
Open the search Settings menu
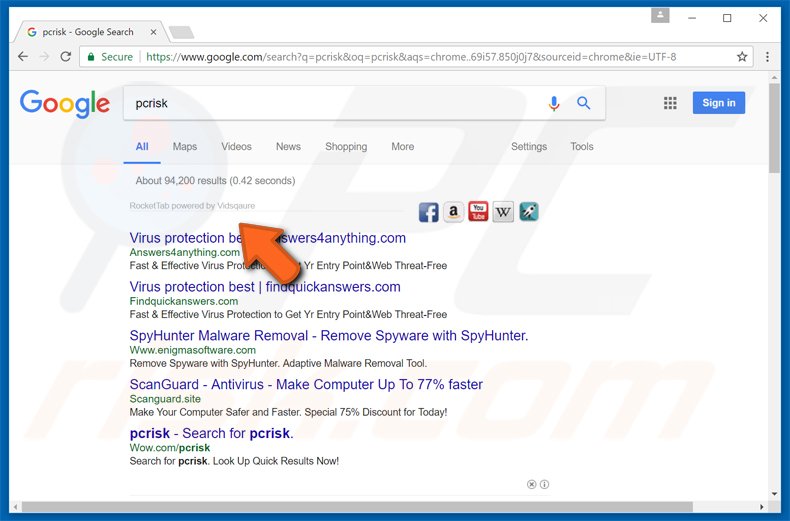529,147
